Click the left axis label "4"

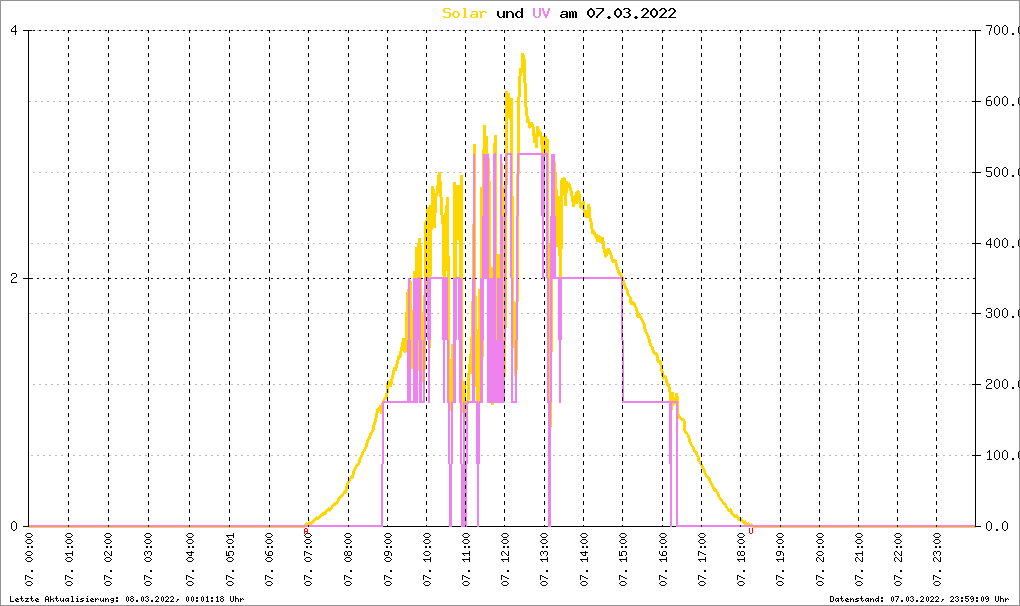click(14, 31)
